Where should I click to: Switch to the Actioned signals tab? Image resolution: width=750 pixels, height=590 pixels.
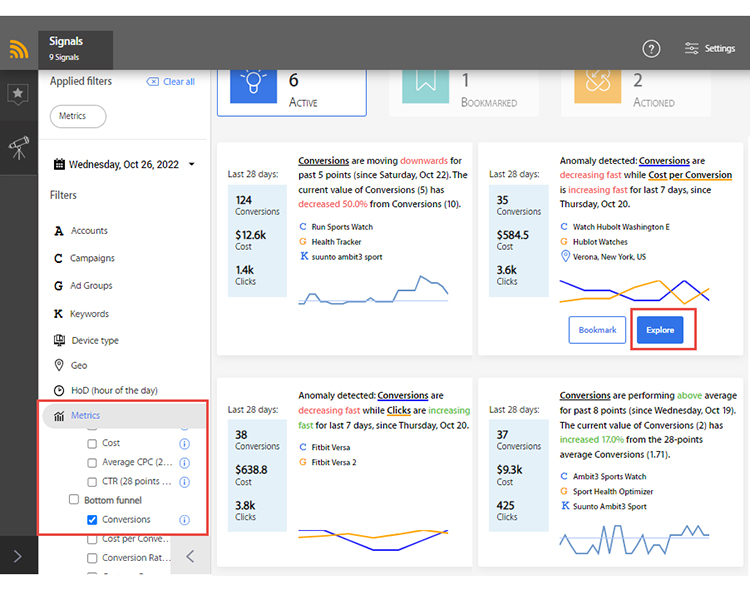click(x=636, y=92)
